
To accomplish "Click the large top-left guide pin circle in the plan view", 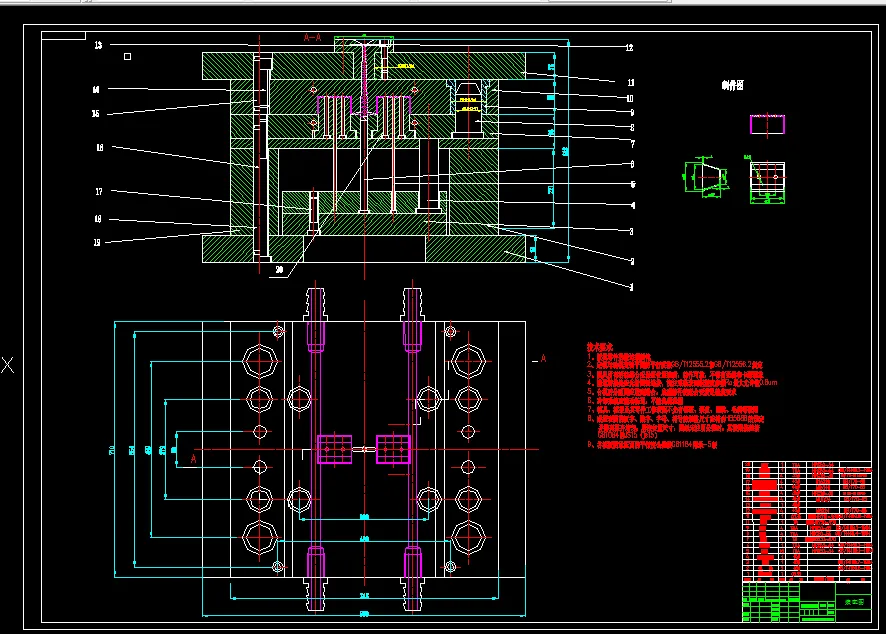I will click(260, 361).
